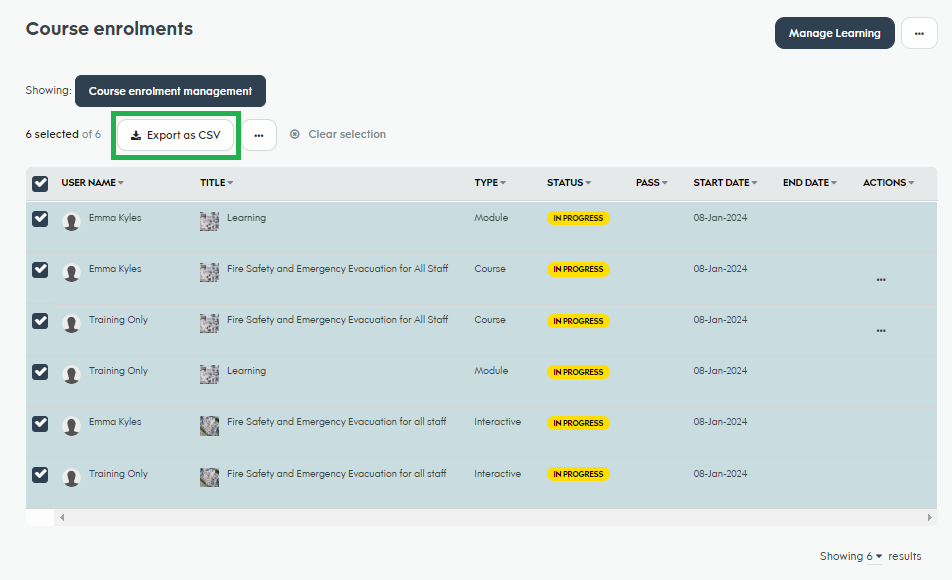Image resolution: width=952 pixels, height=580 pixels.
Task: Click the avatar icon for Emma Kyles Learning row
Action: (x=71, y=221)
